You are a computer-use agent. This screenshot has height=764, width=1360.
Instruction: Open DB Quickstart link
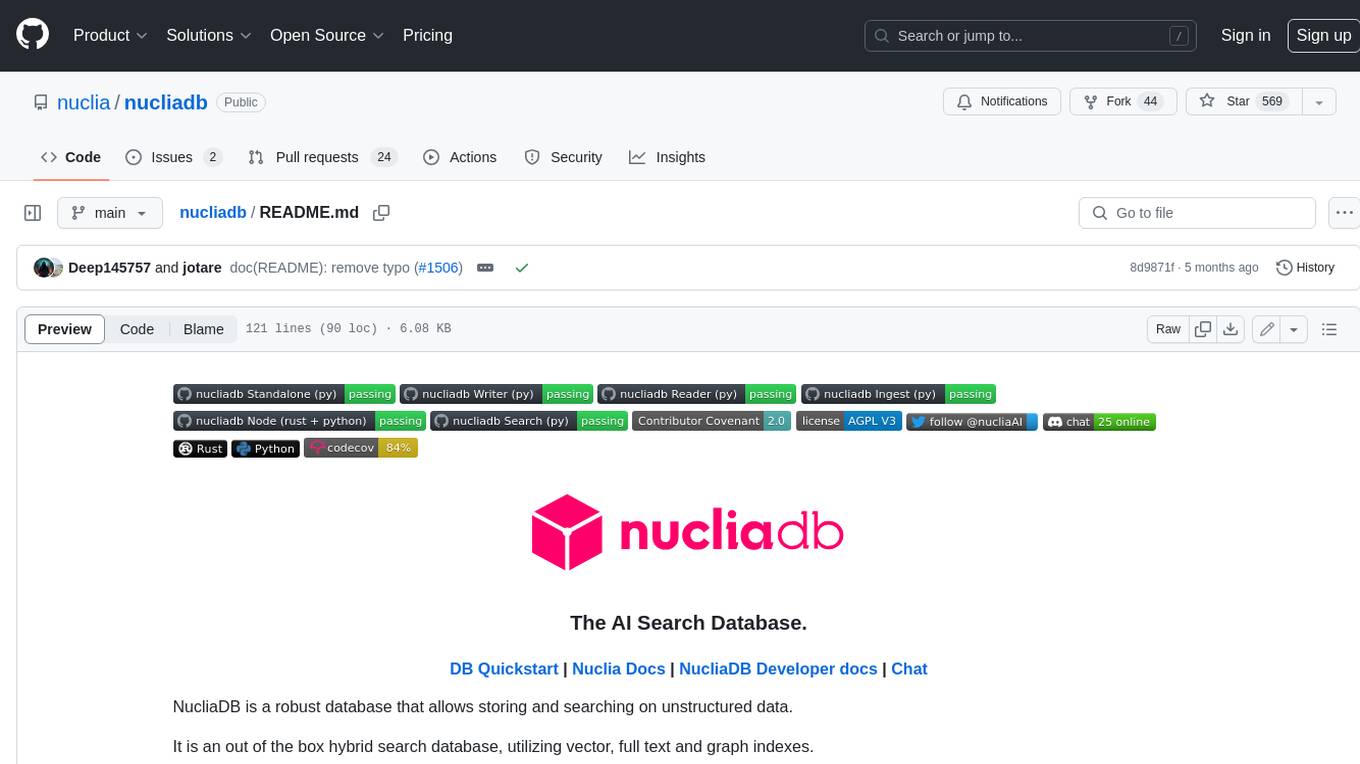pos(504,669)
